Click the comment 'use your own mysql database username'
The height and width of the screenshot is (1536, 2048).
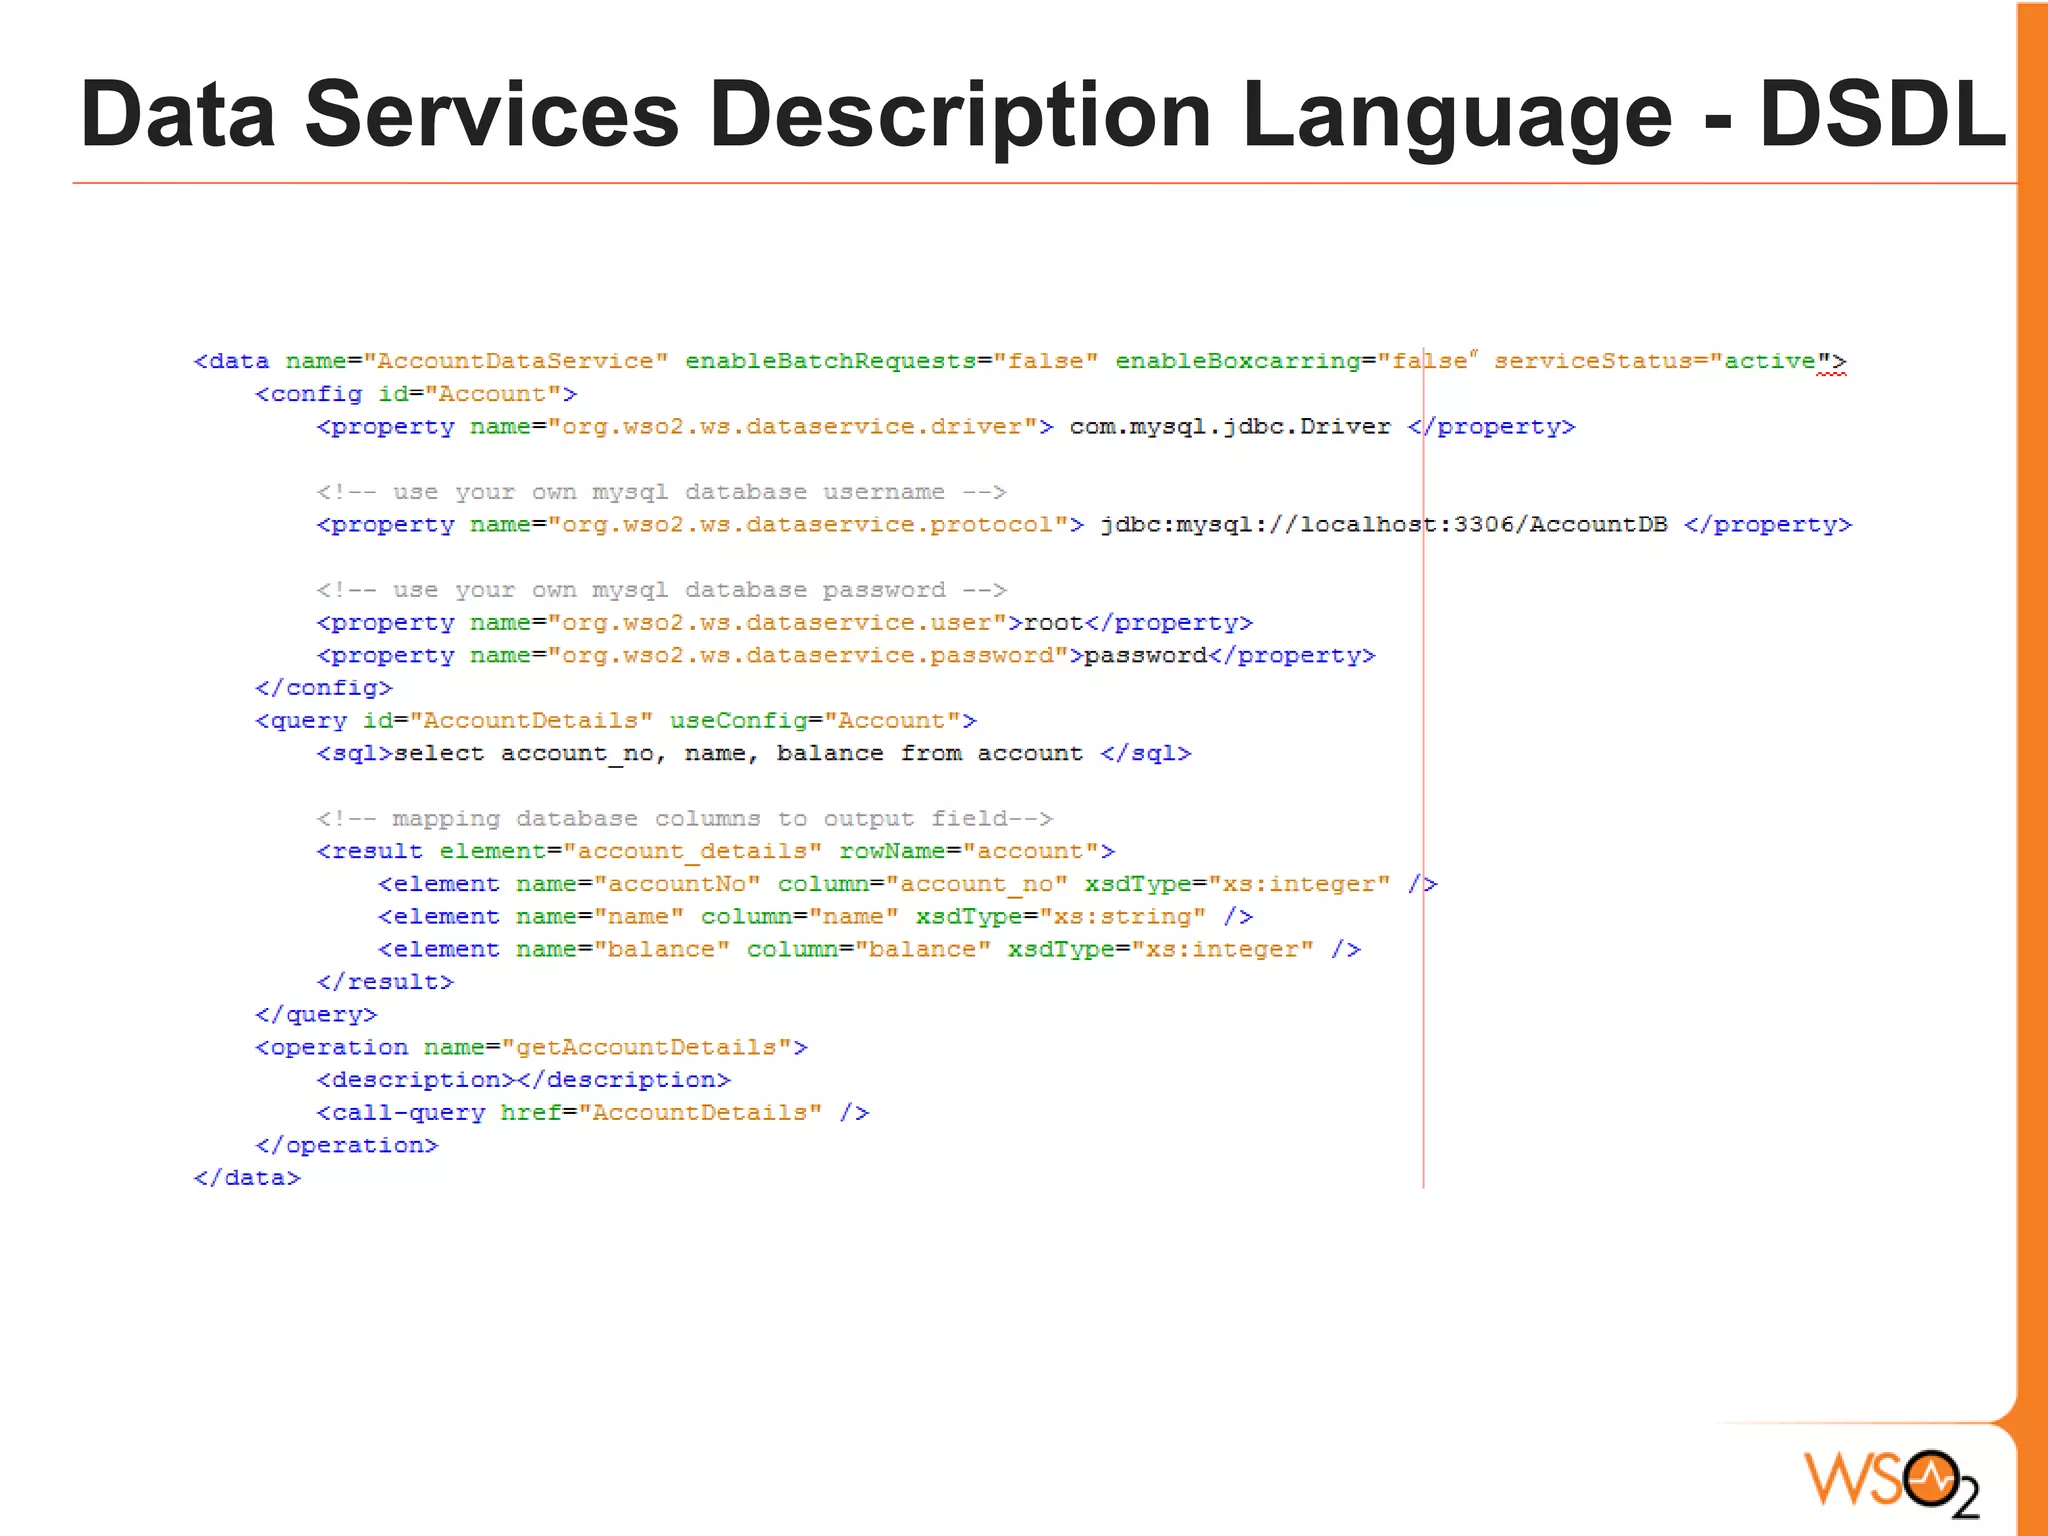(x=661, y=492)
